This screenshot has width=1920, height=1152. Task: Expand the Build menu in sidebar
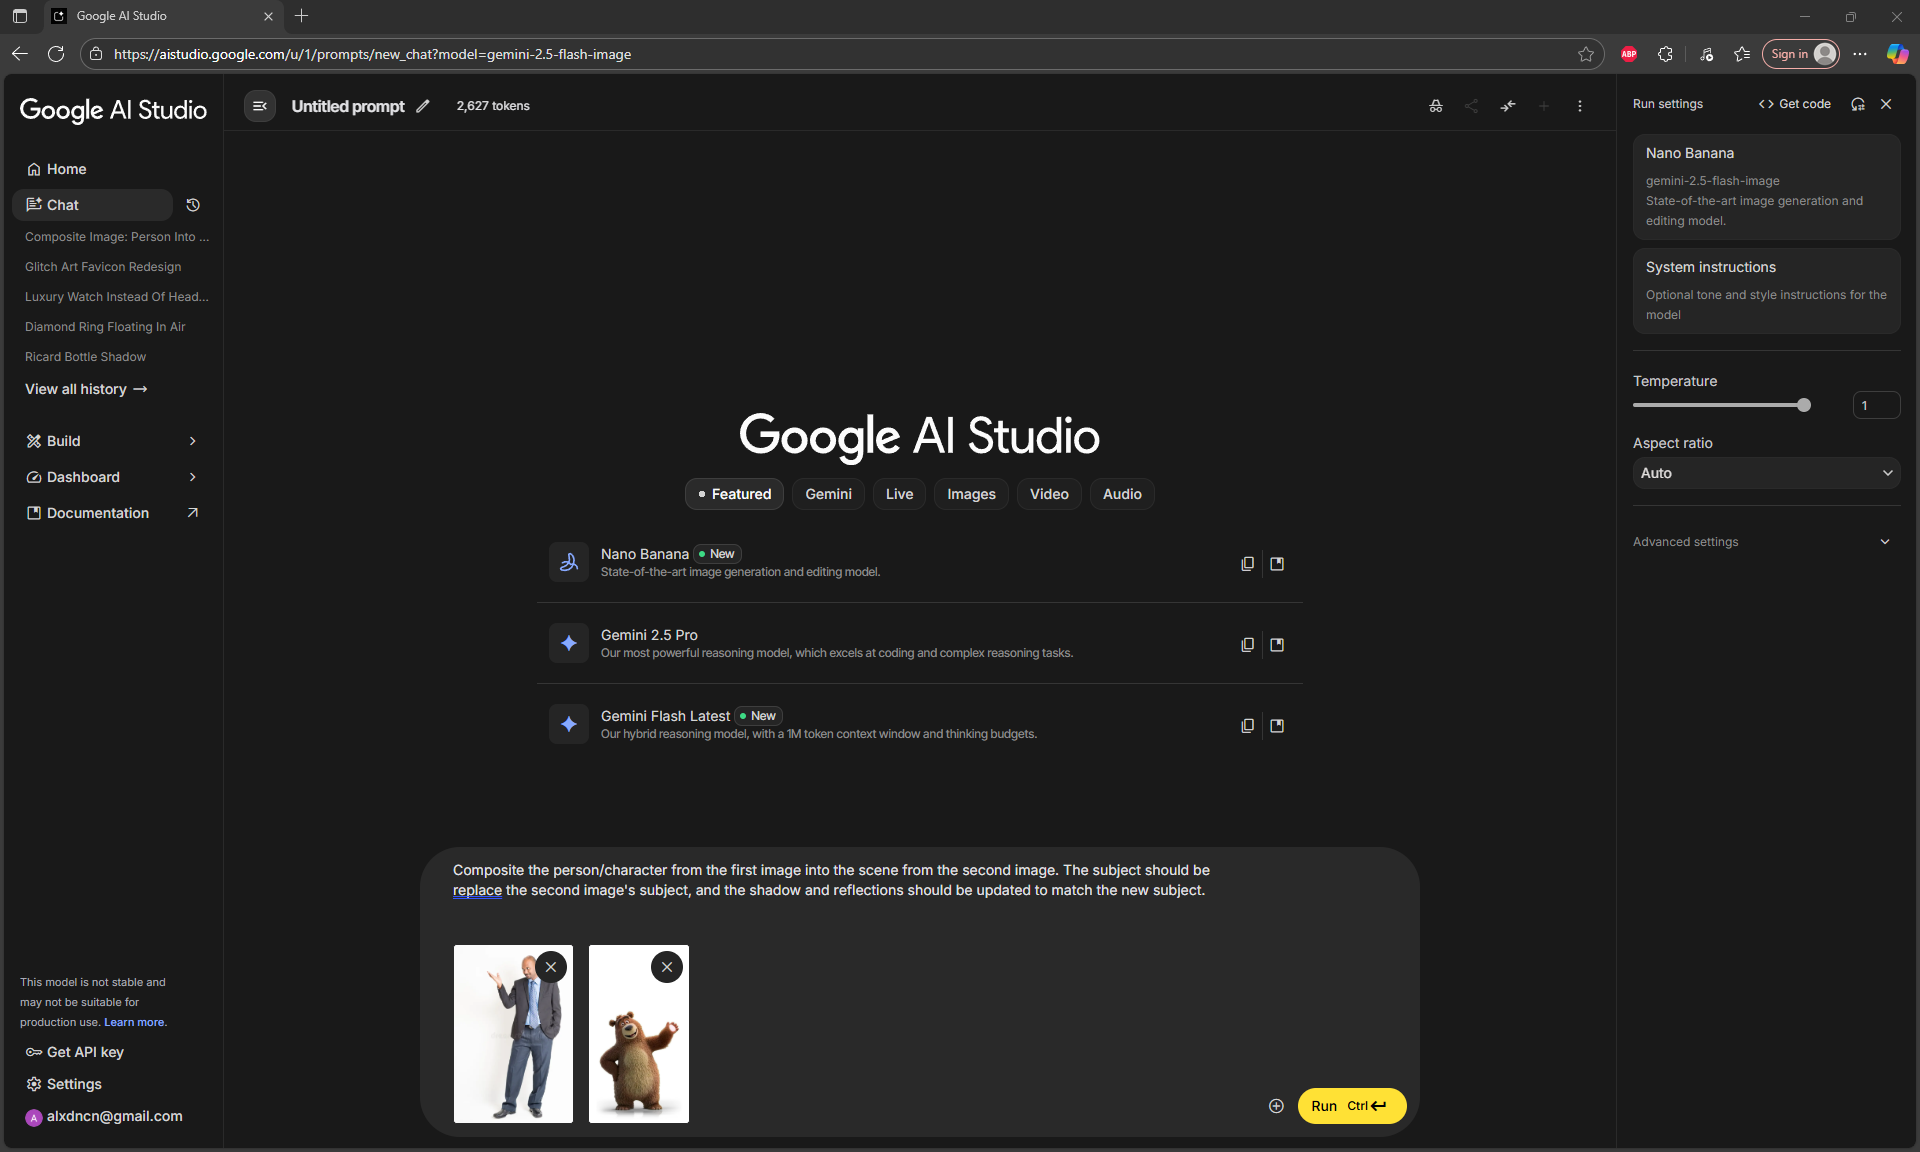(x=110, y=441)
